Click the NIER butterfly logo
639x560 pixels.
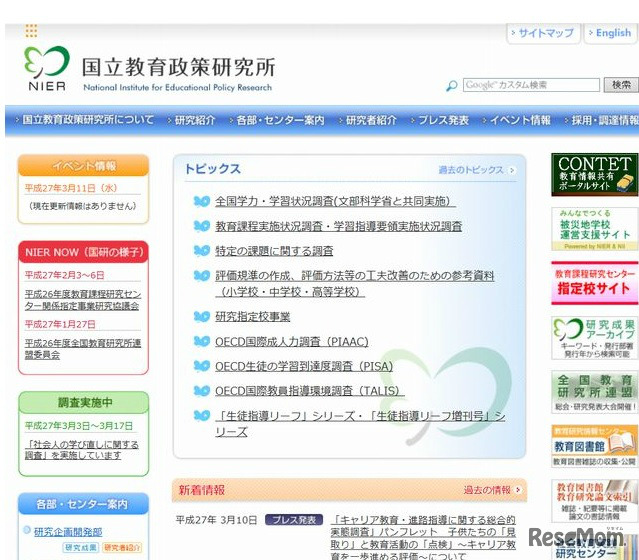point(46,68)
